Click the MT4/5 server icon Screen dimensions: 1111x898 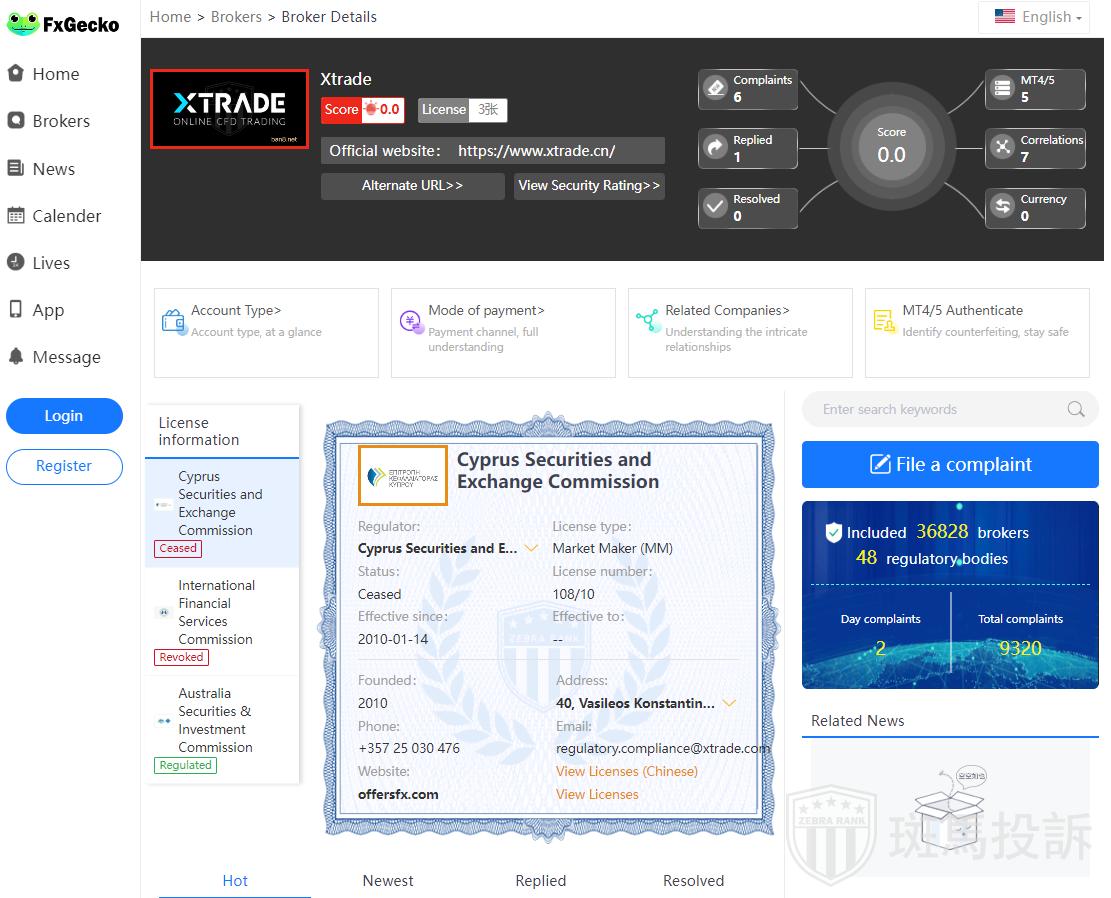[1002, 89]
